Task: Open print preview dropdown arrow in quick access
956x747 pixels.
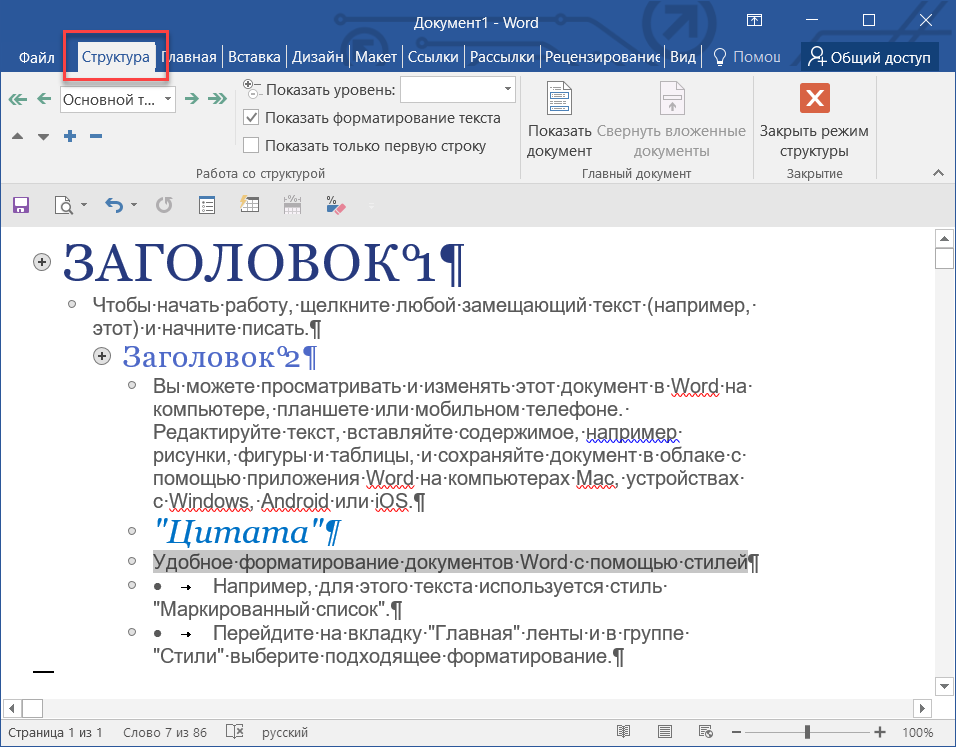Action: coord(84,205)
